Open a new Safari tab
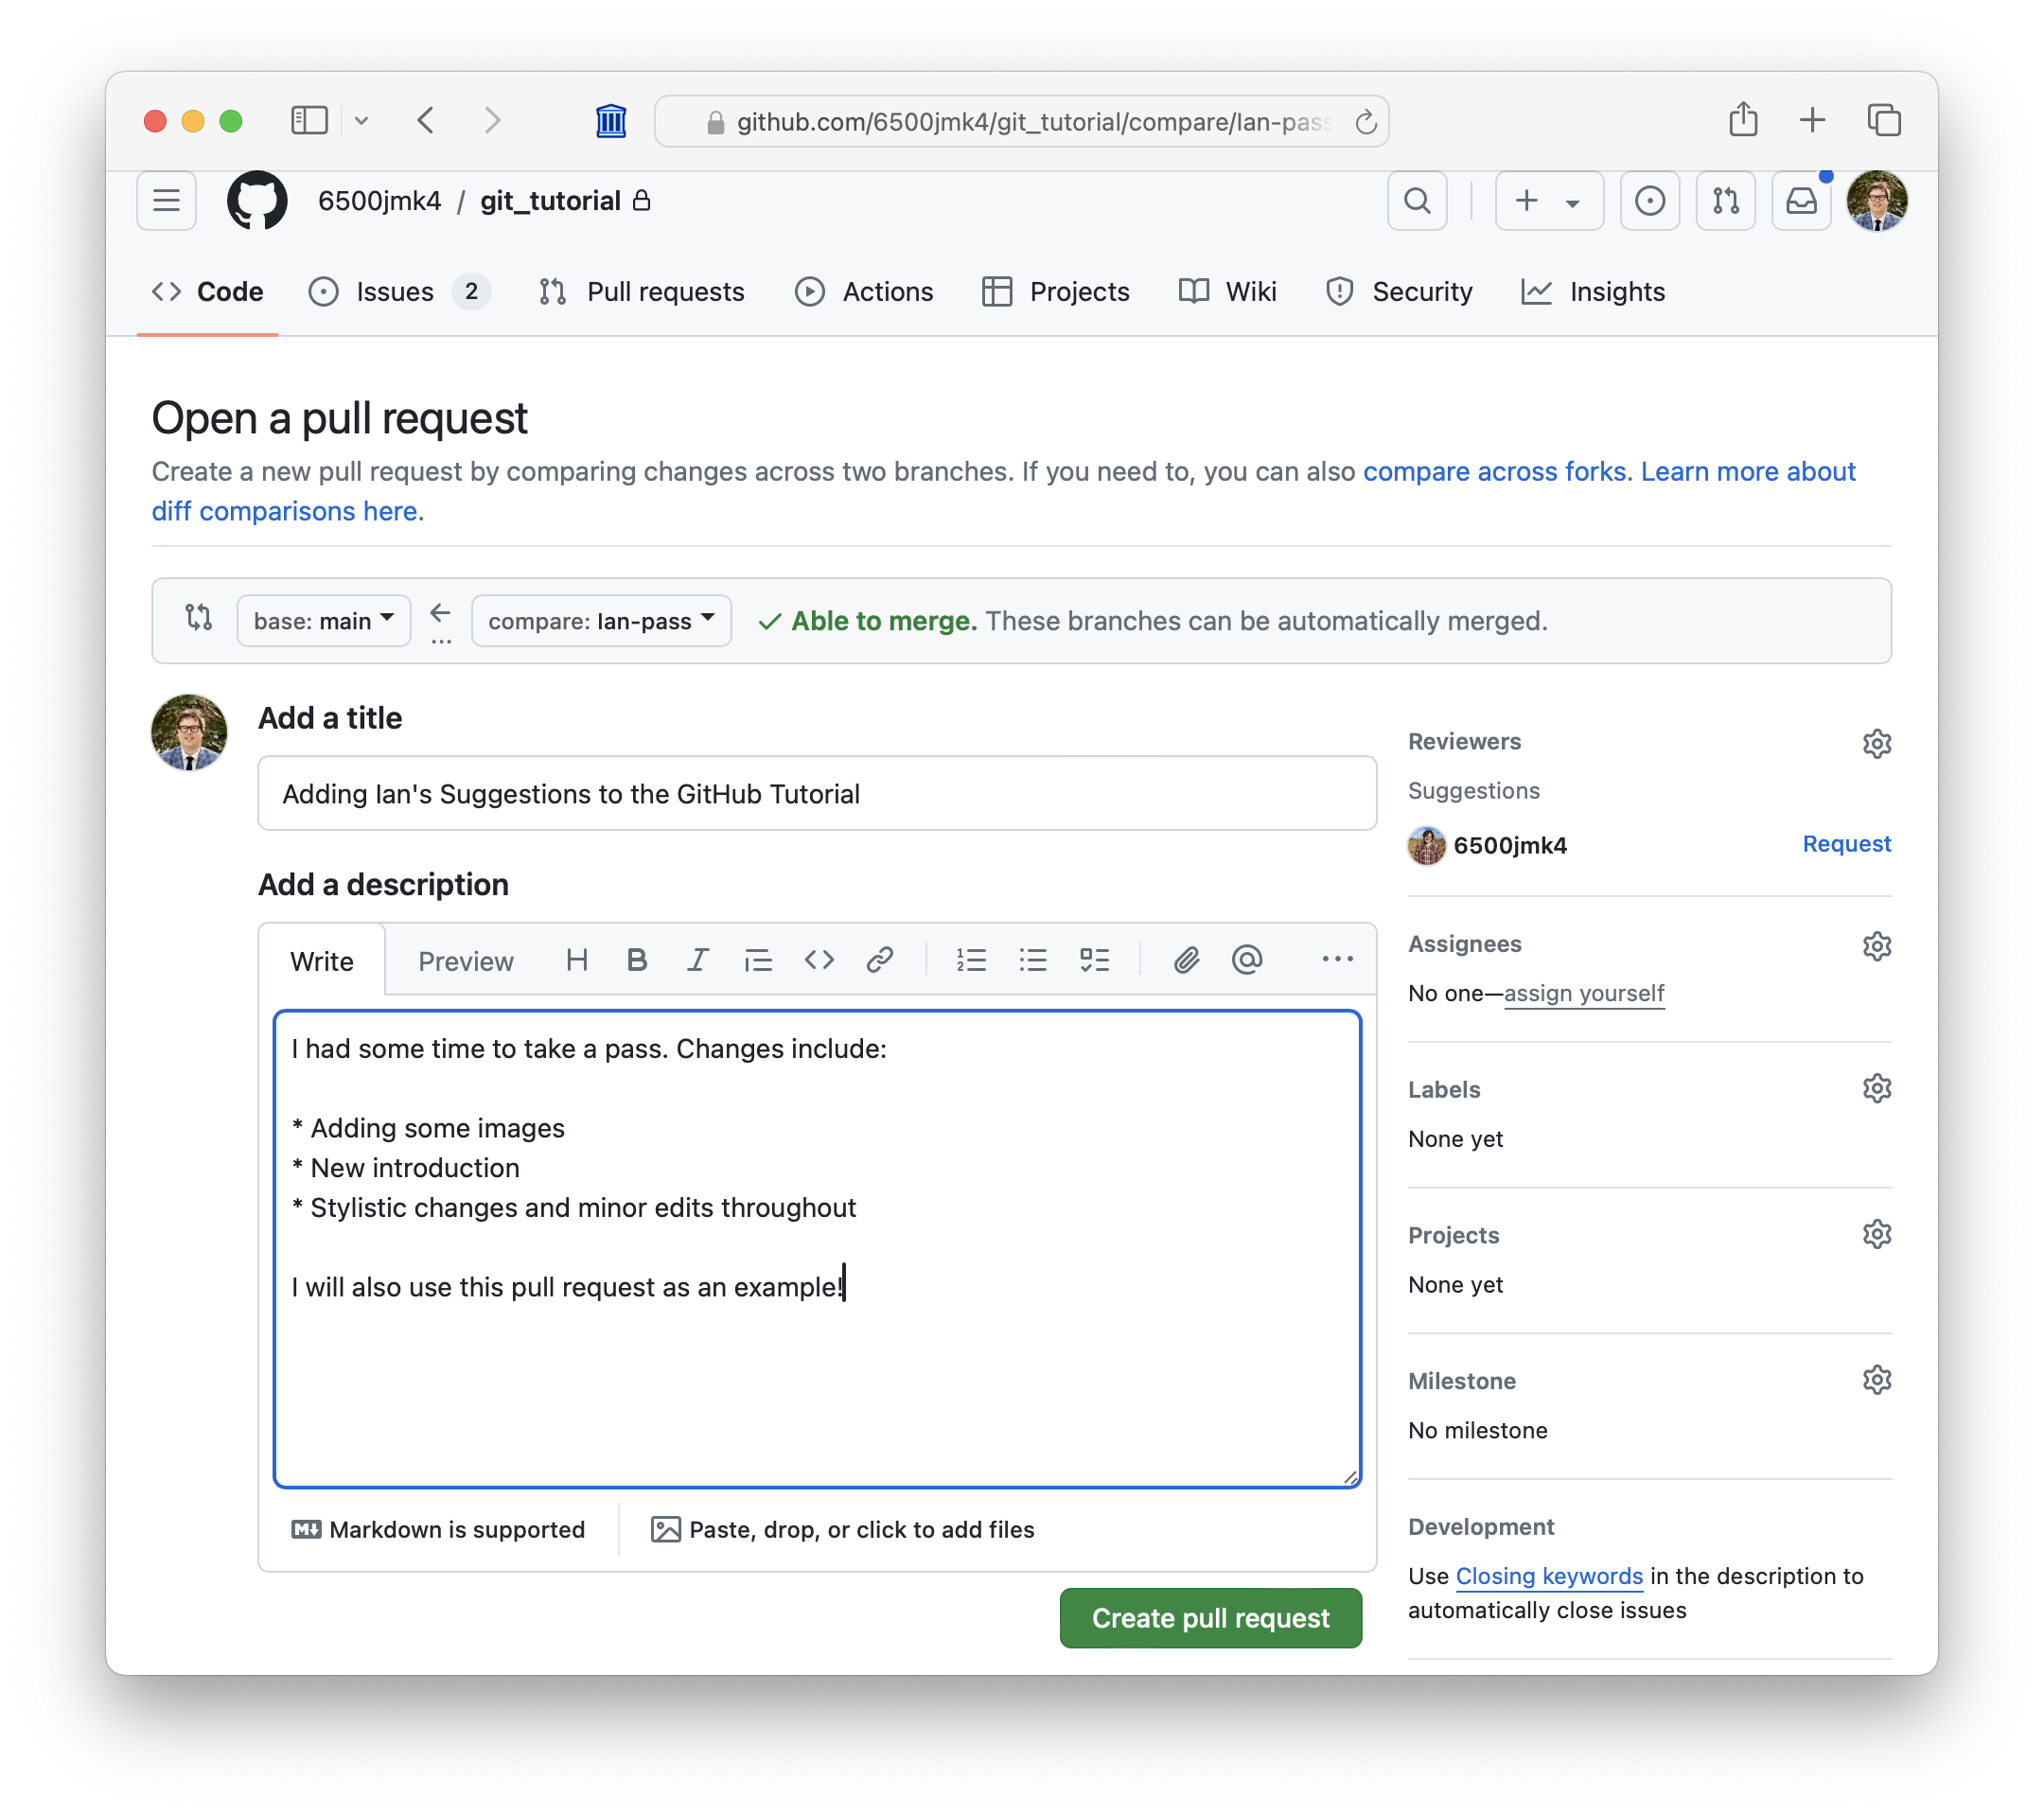The height and width of the screenshot is (1815, 2044). point(1812,121)
